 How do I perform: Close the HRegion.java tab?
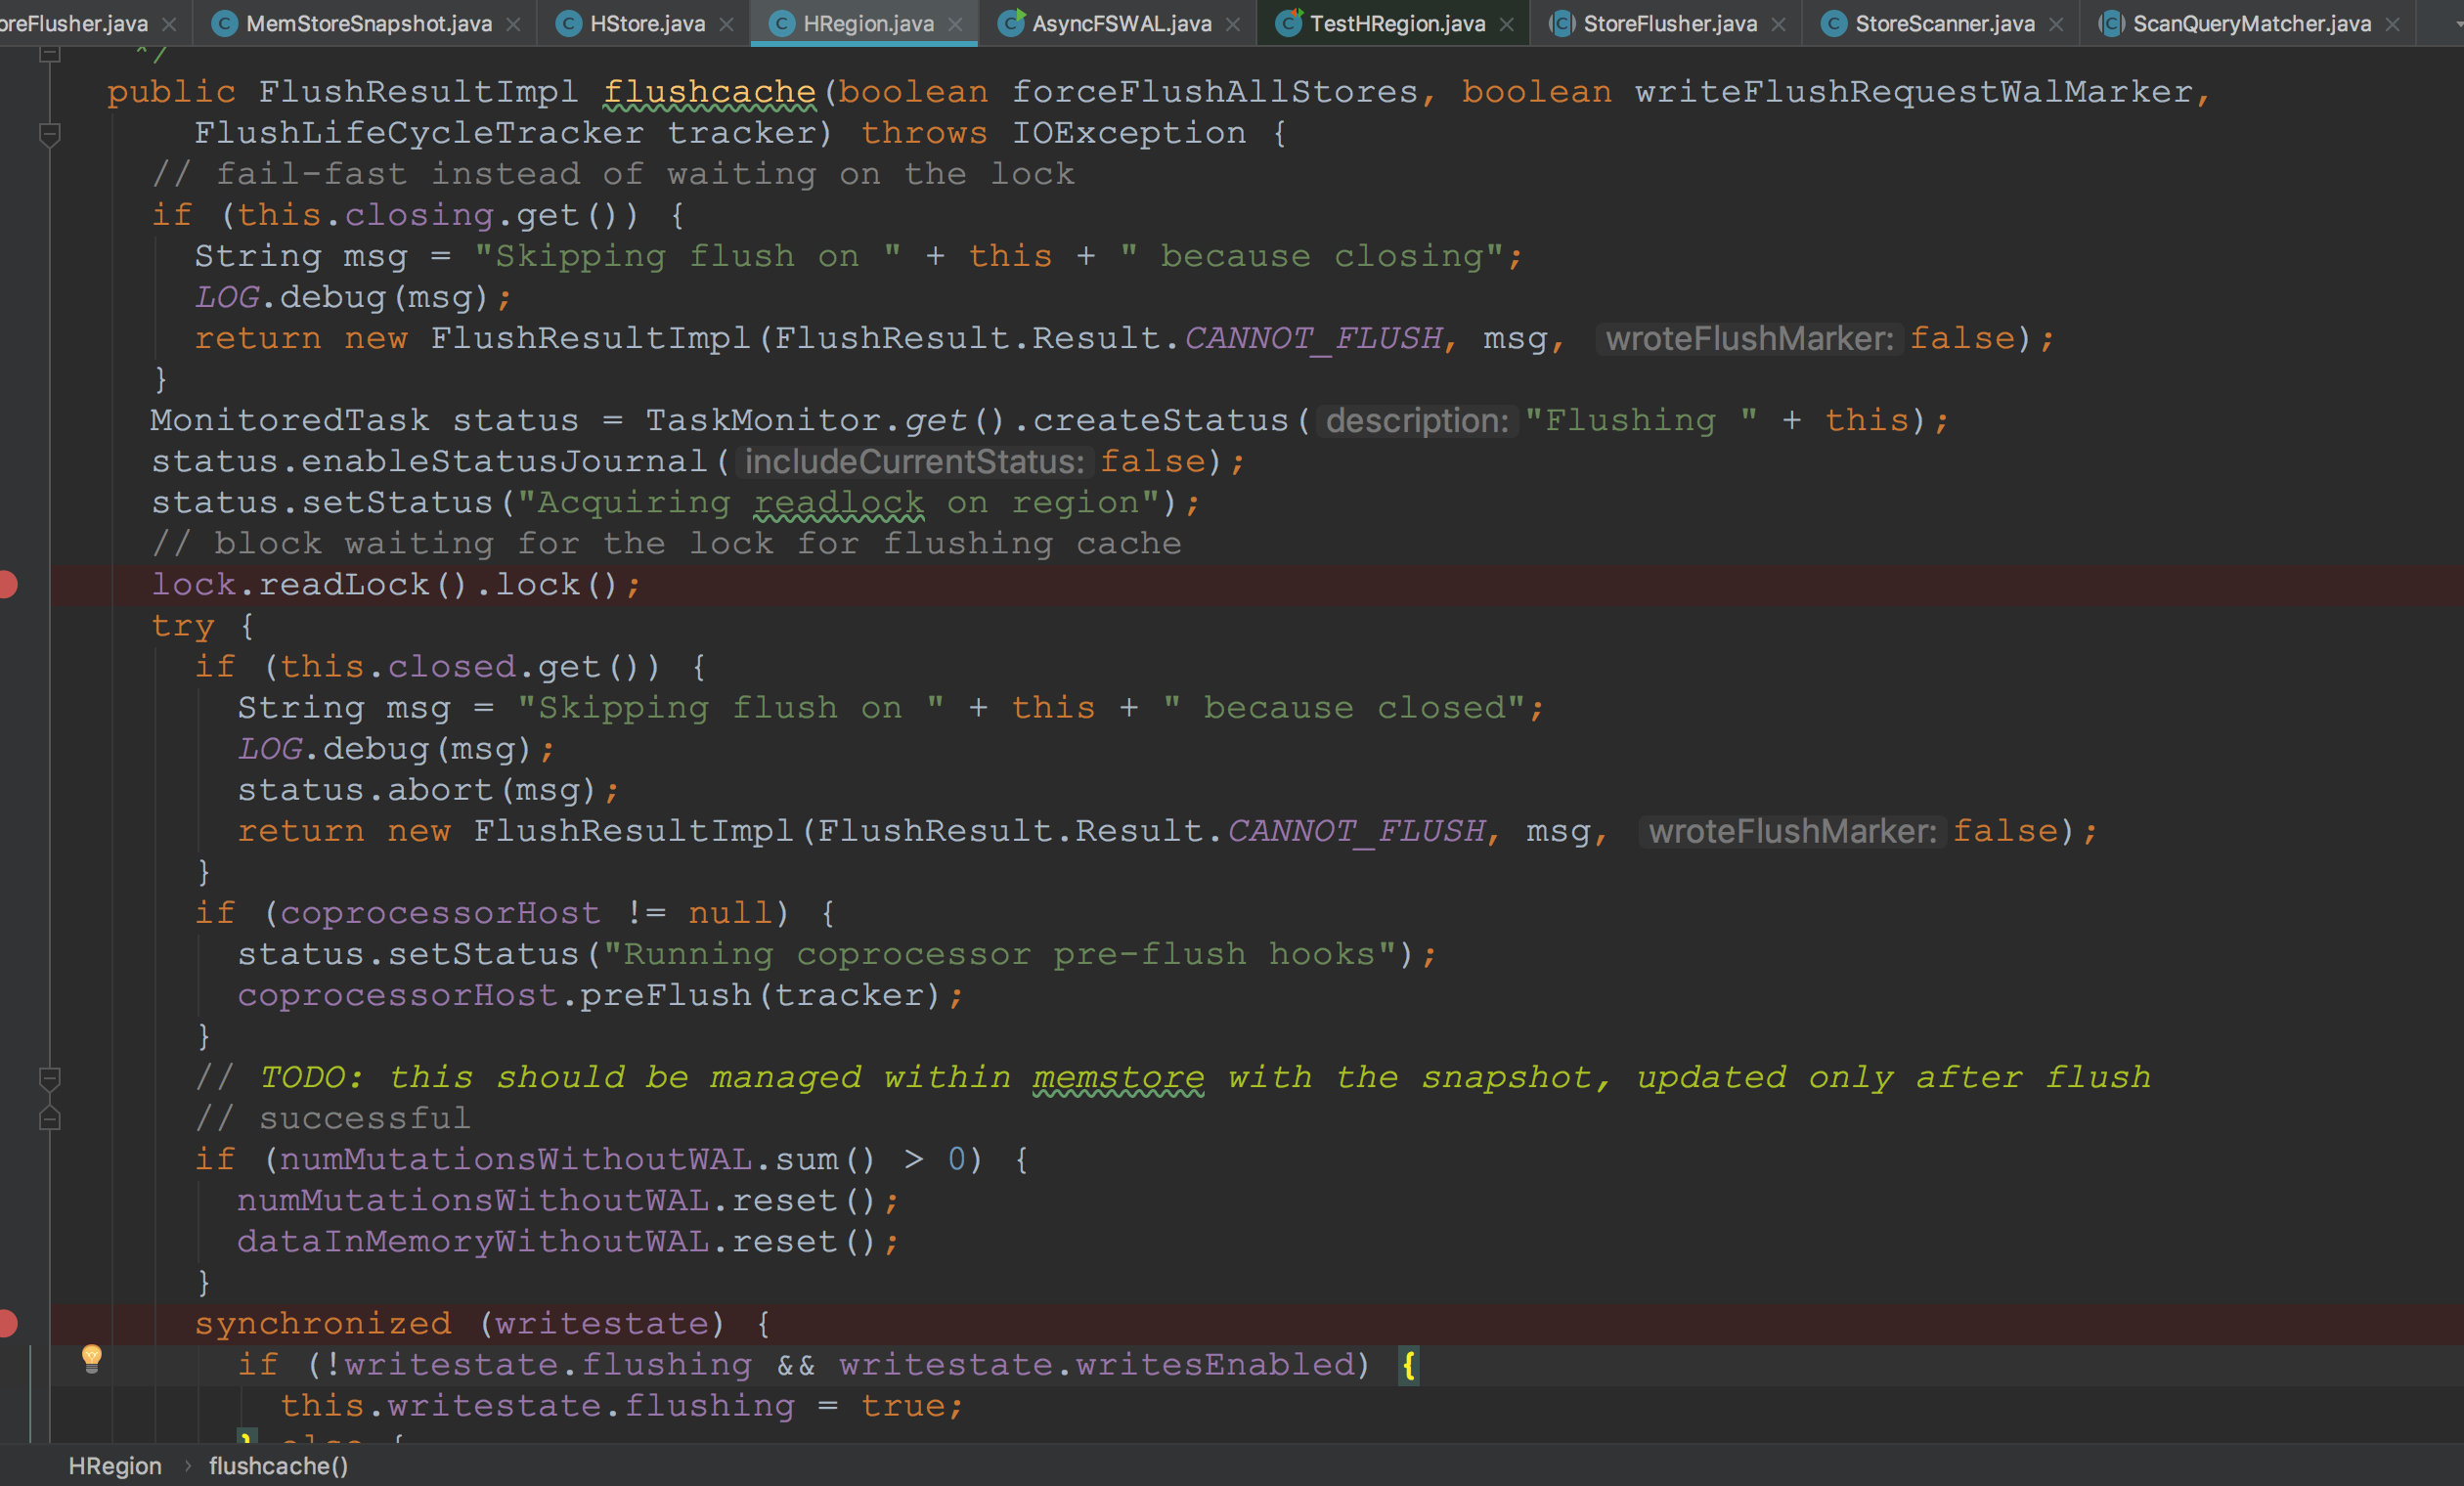955,24
